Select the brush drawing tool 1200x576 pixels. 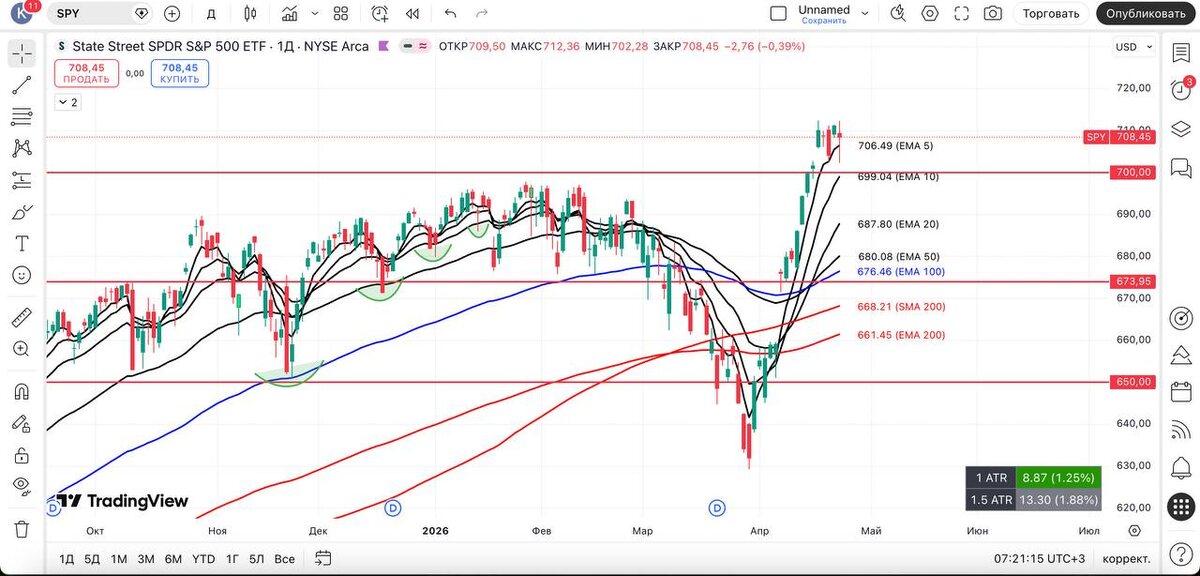(22, 212)
